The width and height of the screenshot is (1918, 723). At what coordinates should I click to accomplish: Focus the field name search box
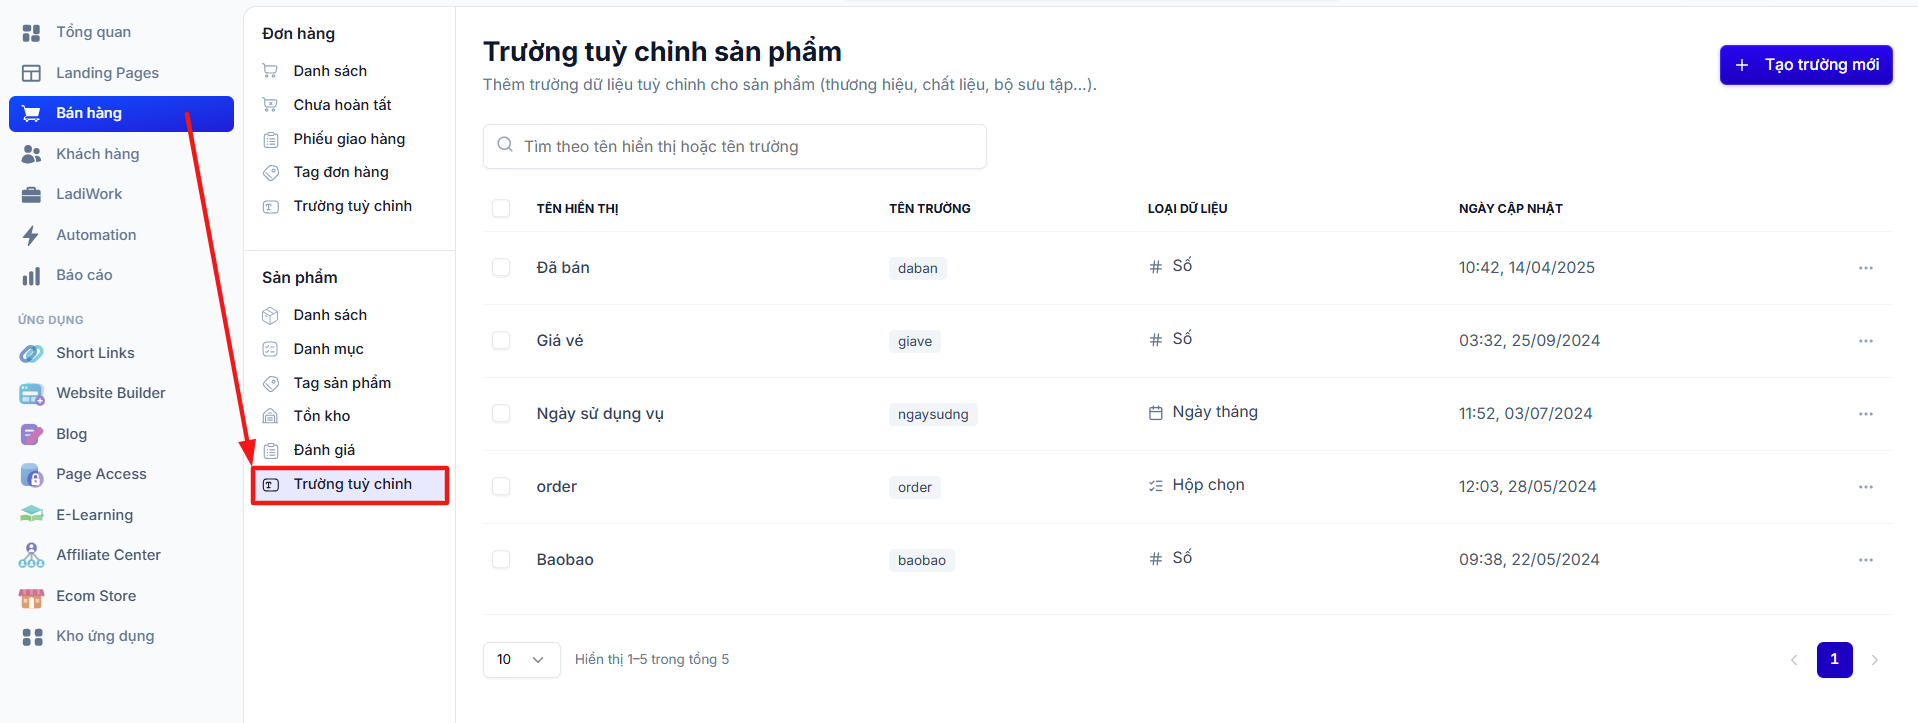tap(735, 146)
